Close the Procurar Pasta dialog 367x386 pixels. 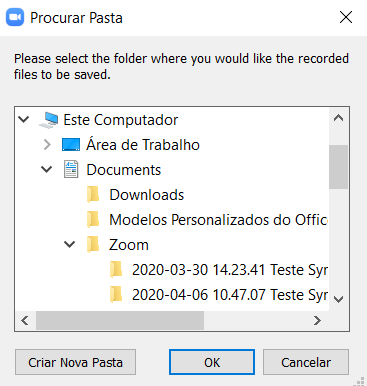click(x=346, y=17)
